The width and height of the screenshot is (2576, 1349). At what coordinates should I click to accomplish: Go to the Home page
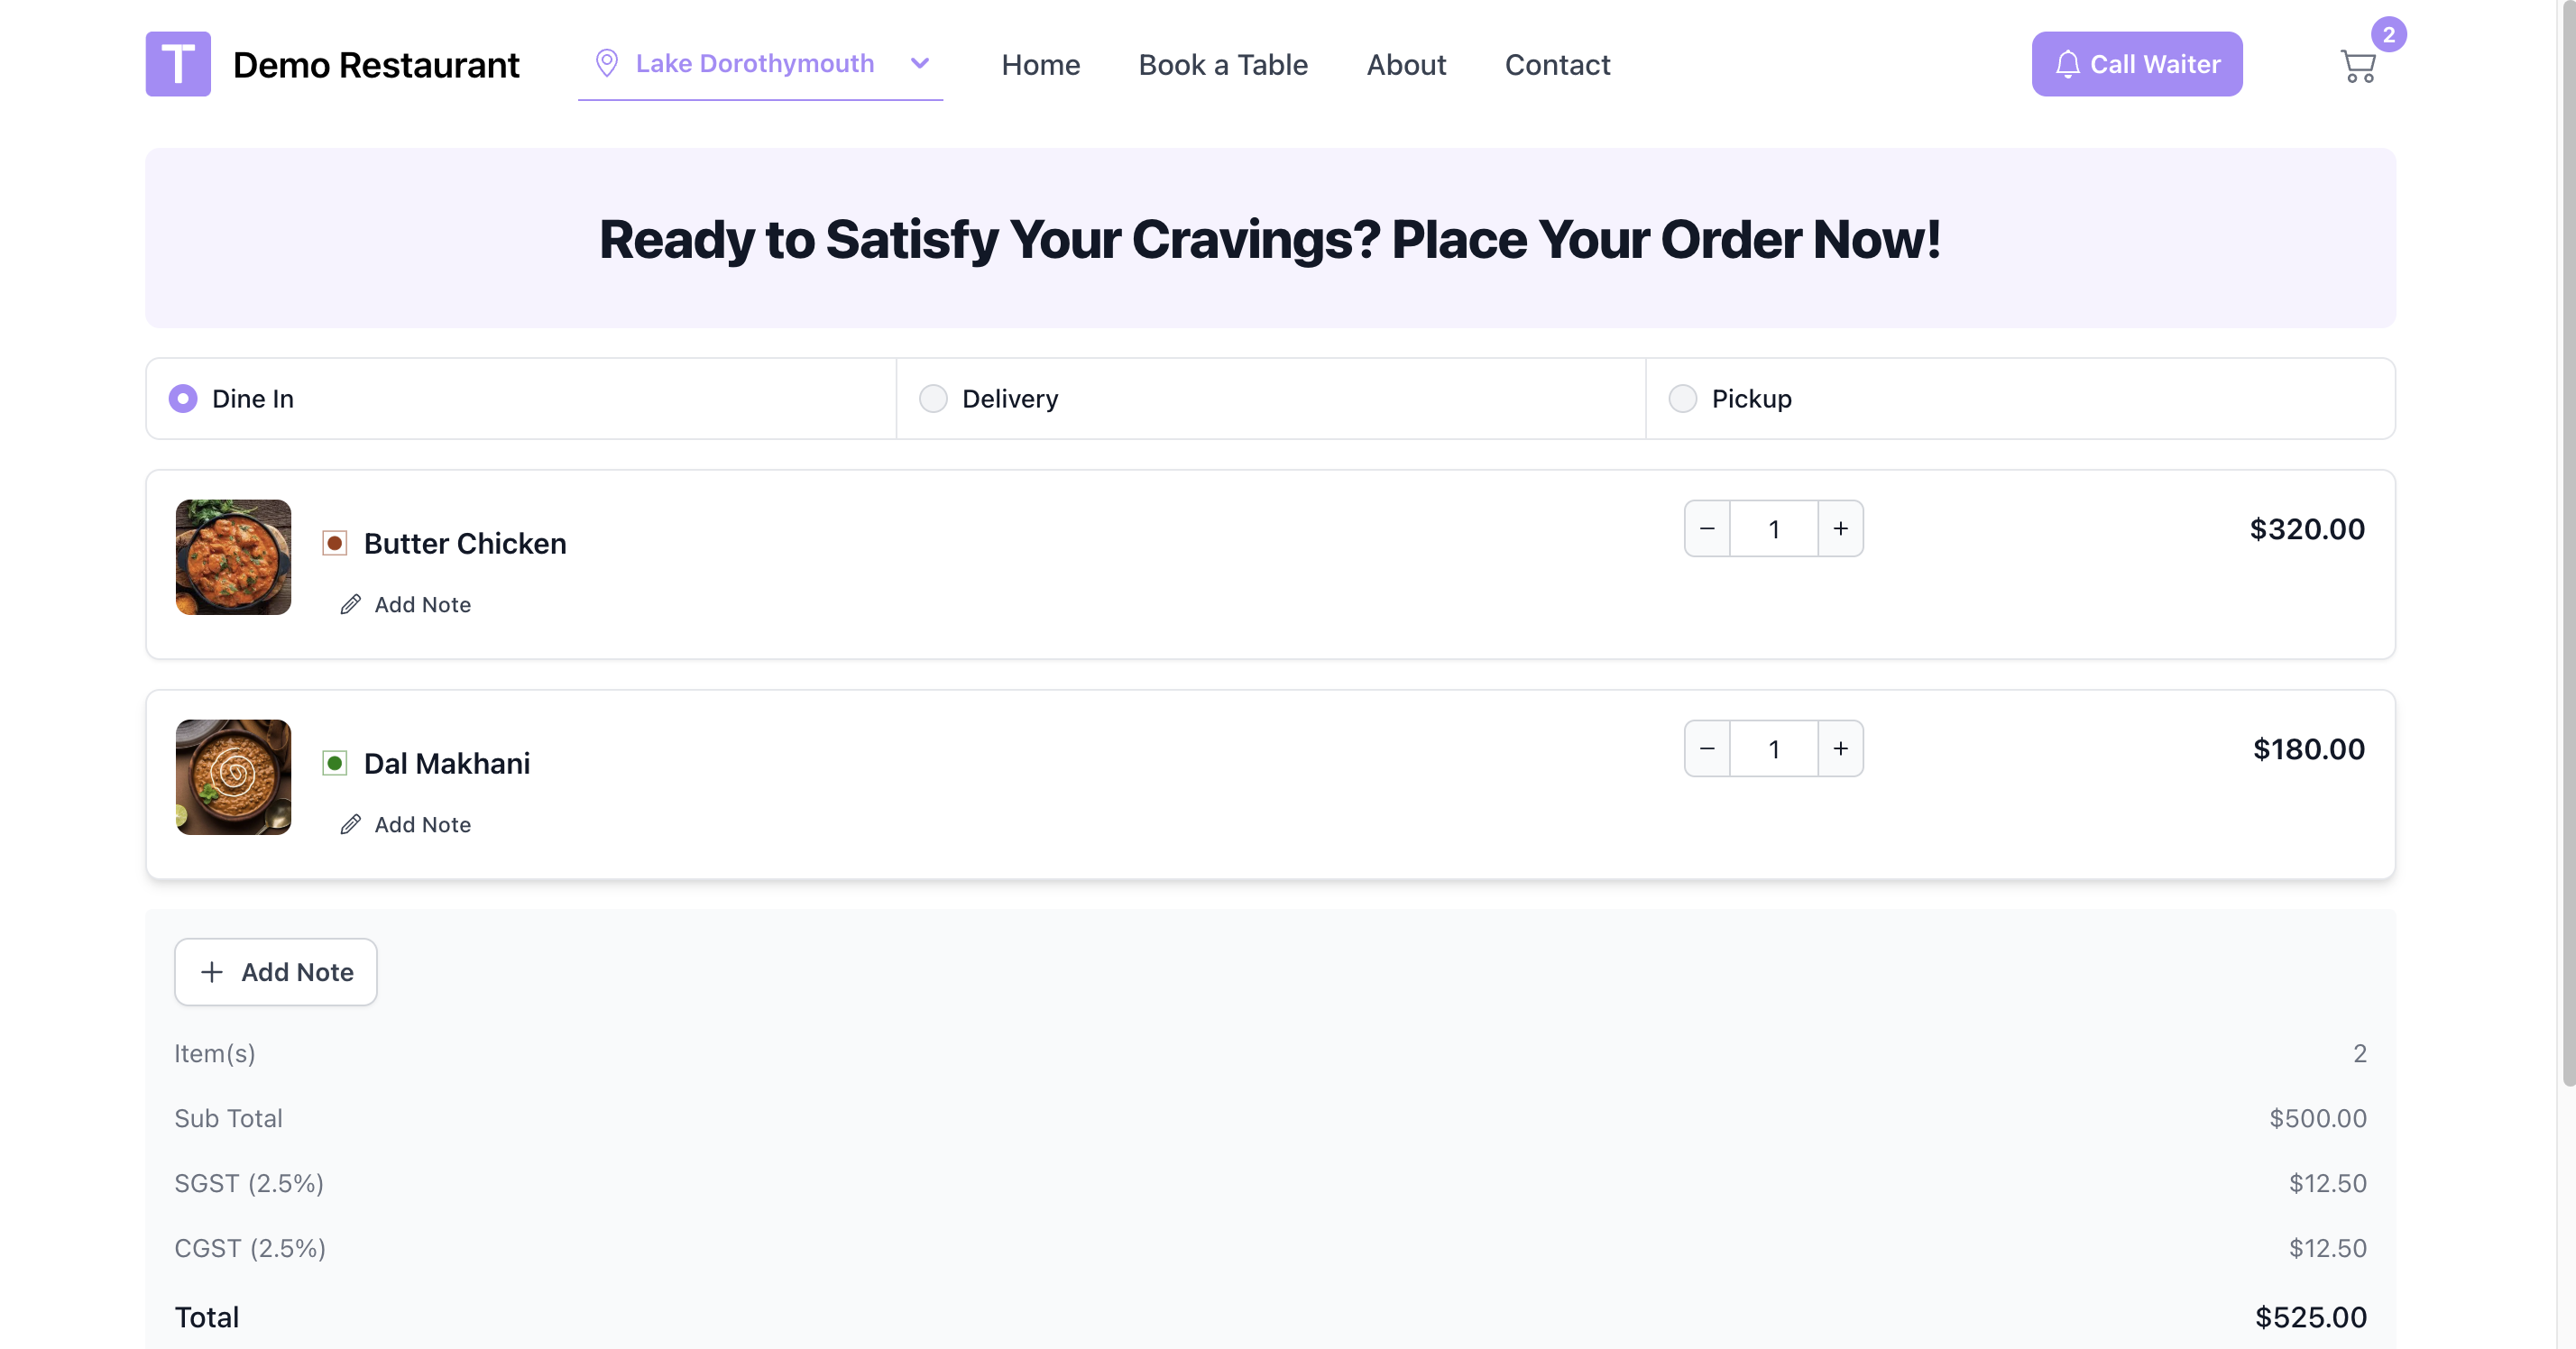[1040, 65]
